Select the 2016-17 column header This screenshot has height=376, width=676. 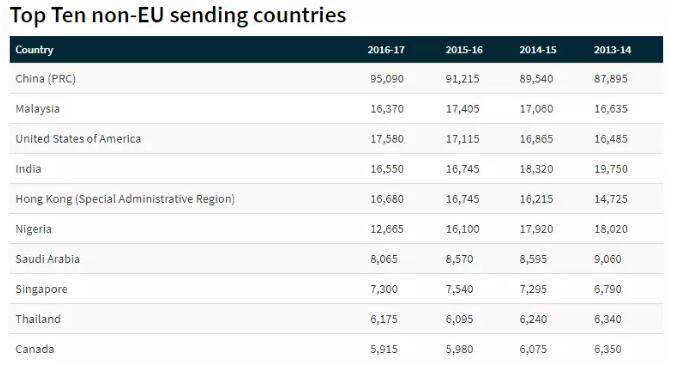tap(386, 50)
